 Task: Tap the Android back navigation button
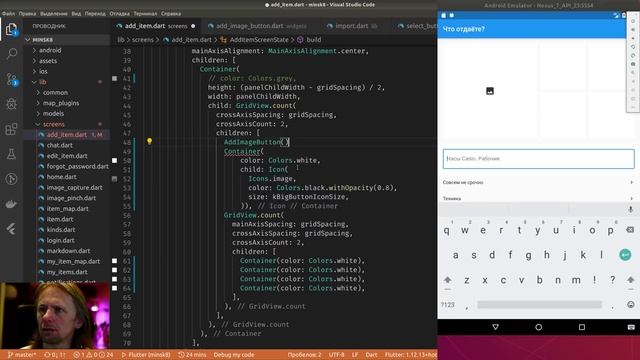point(496,327)
